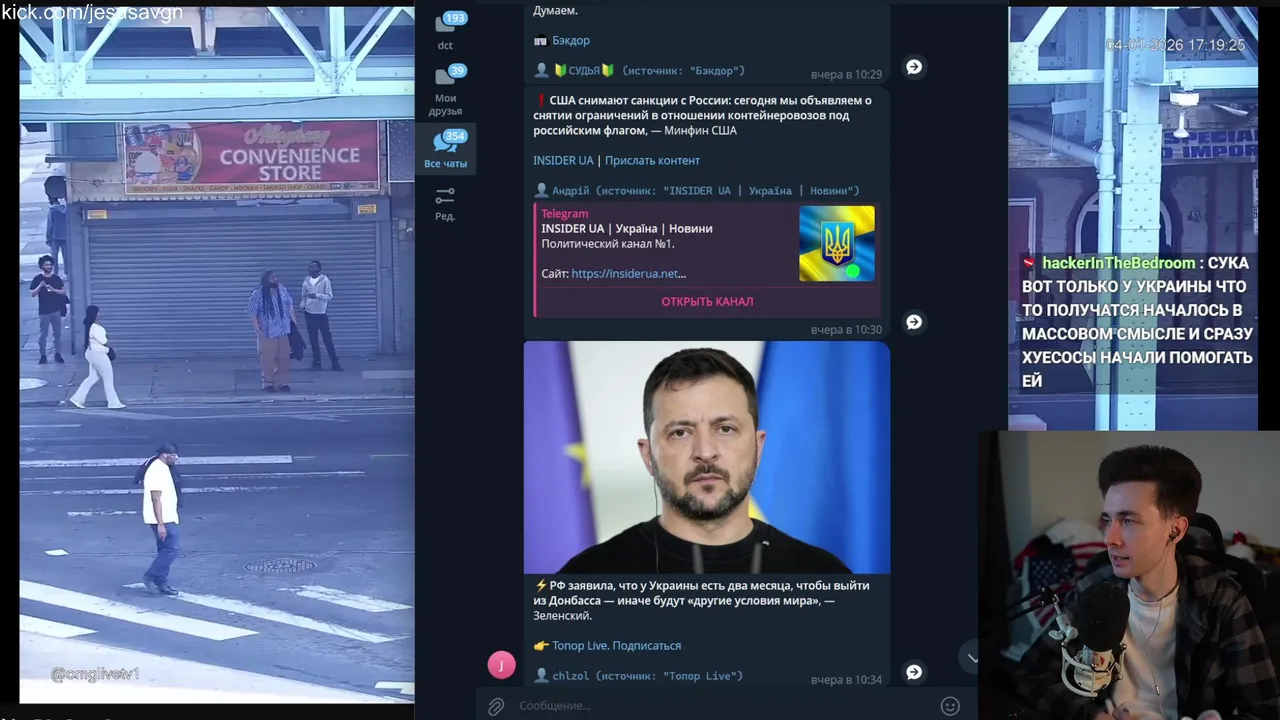Click the РФ заявила message caption

click(x=701, y=601)
